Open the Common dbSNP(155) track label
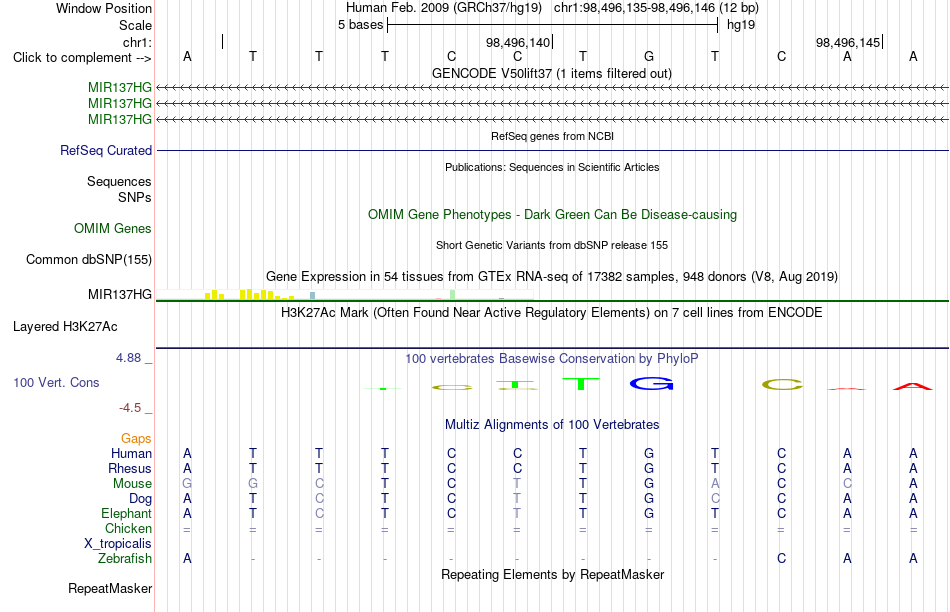Viewport: 950px width, 612px height. pyautogui.click(x=88, y=259)
